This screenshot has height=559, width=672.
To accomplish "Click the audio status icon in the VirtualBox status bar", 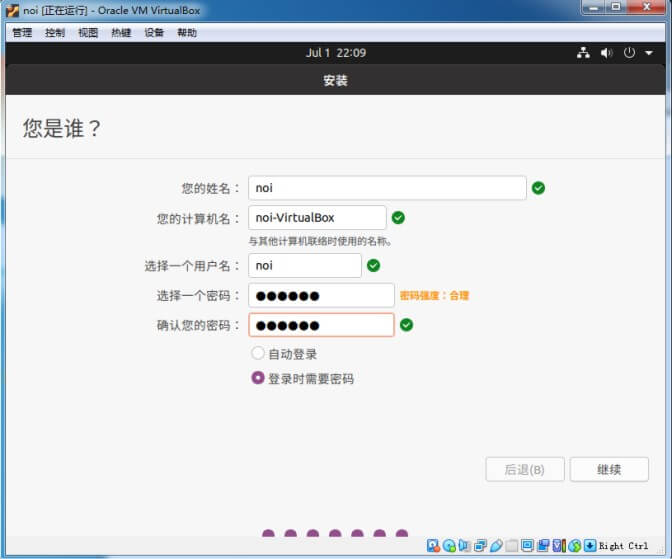I will coord(464,546).
